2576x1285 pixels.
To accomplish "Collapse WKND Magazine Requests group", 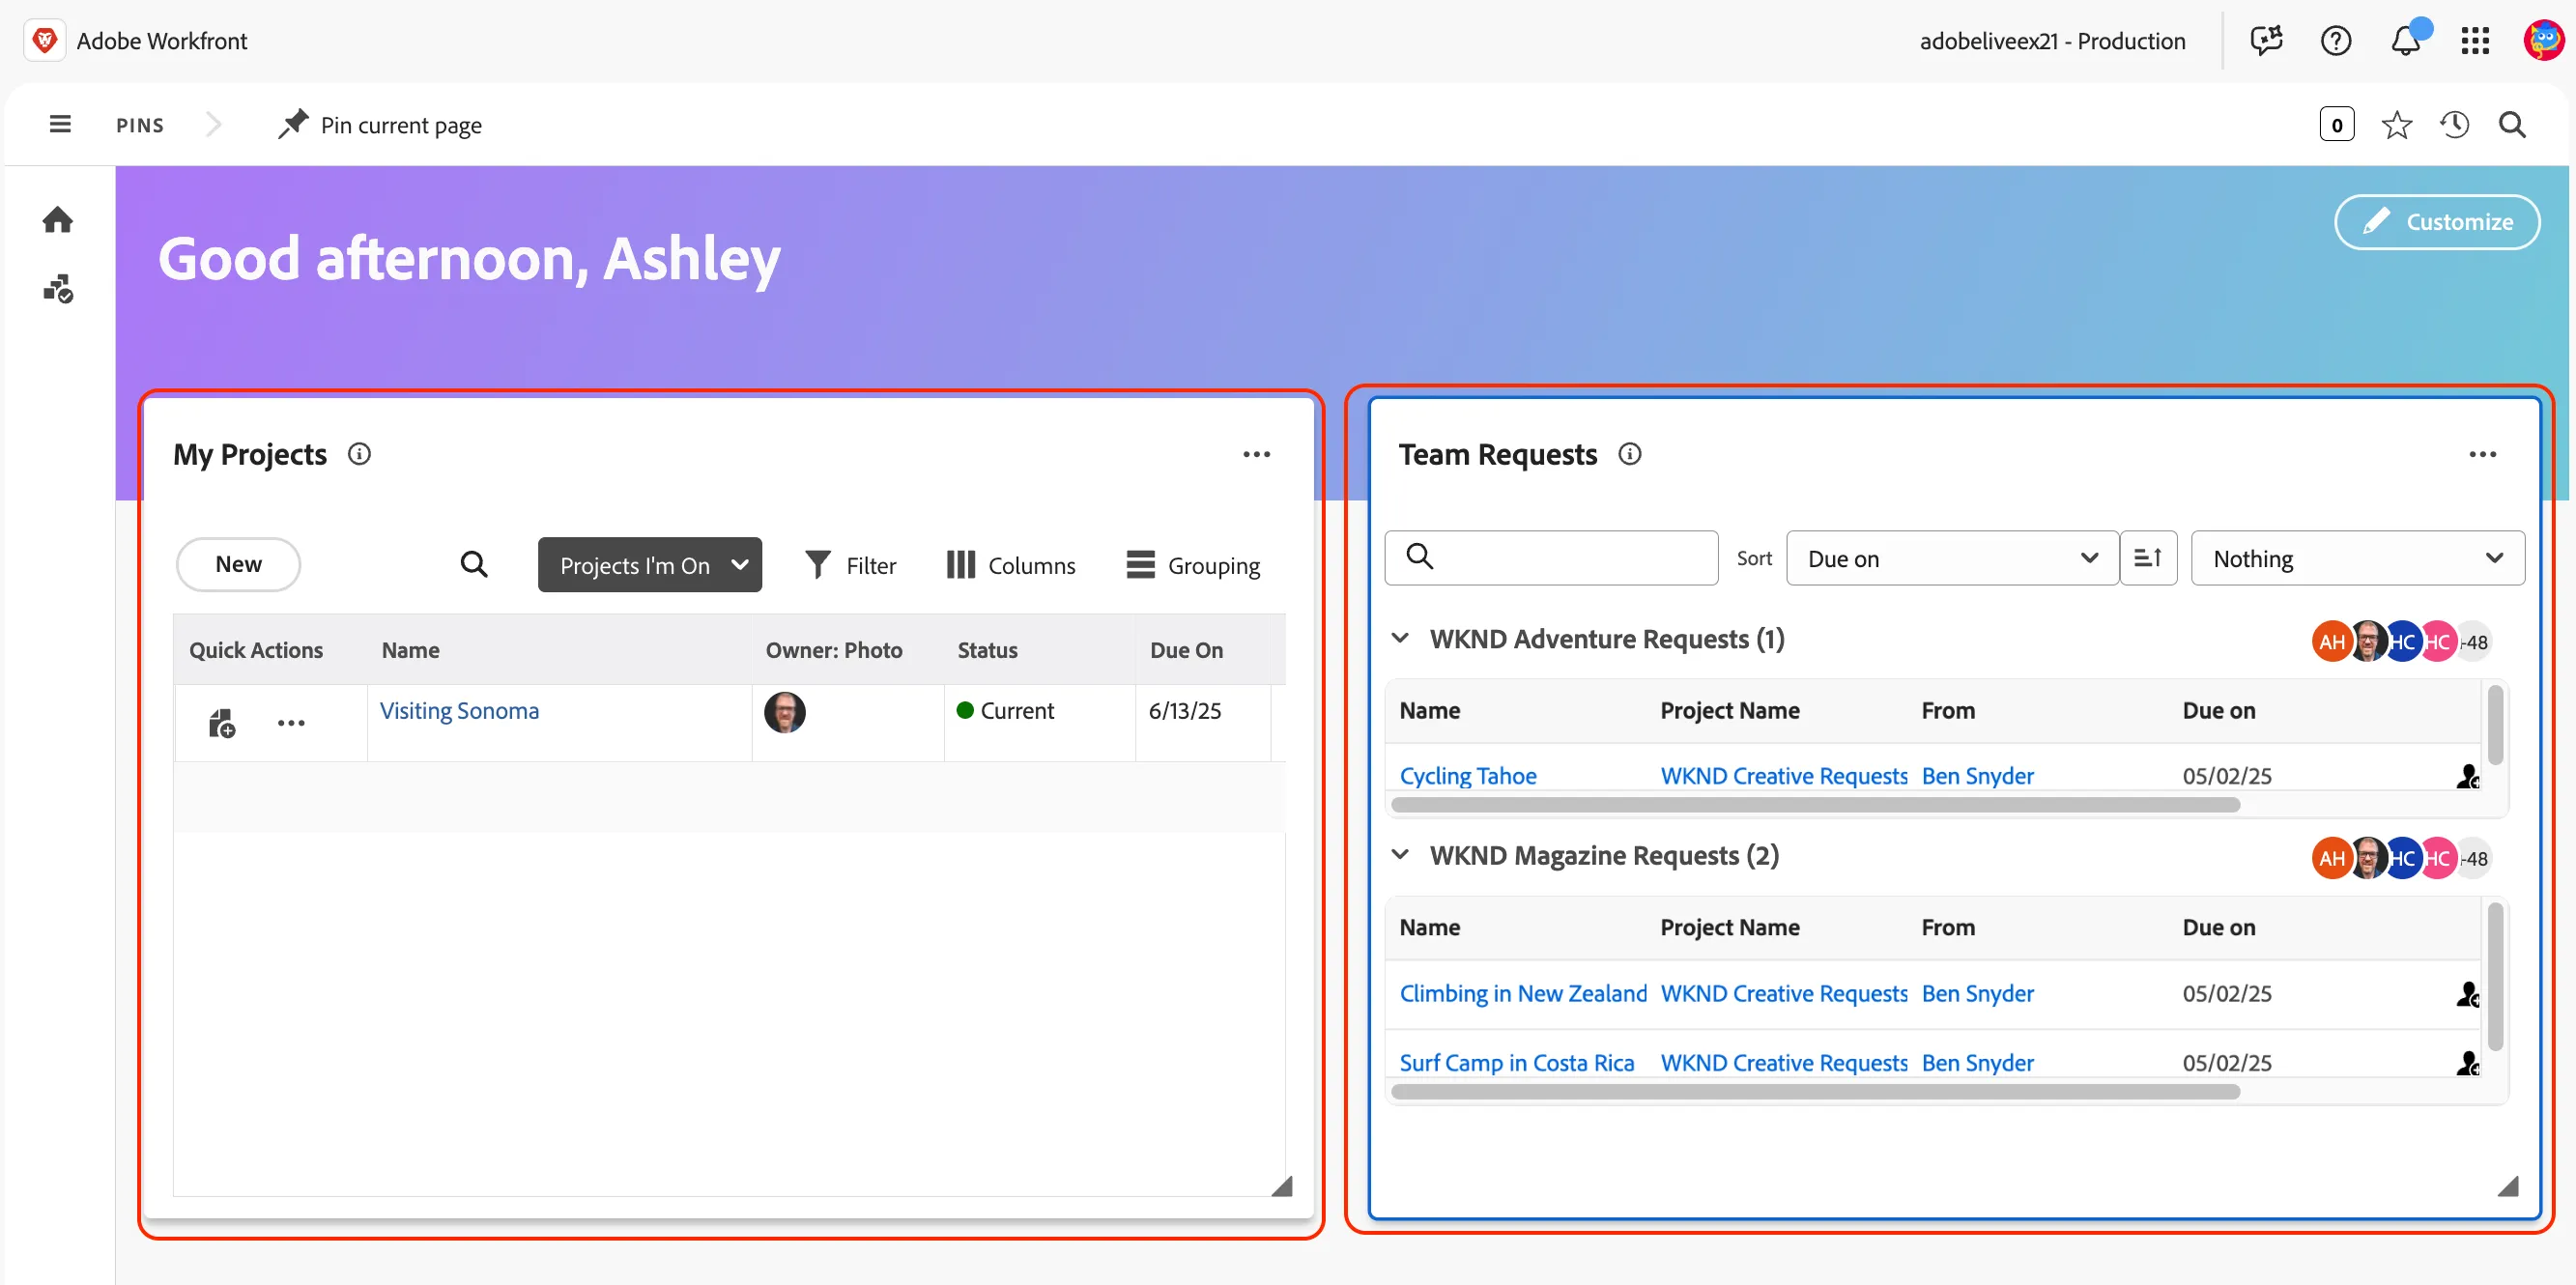I will pos(1400,855).
